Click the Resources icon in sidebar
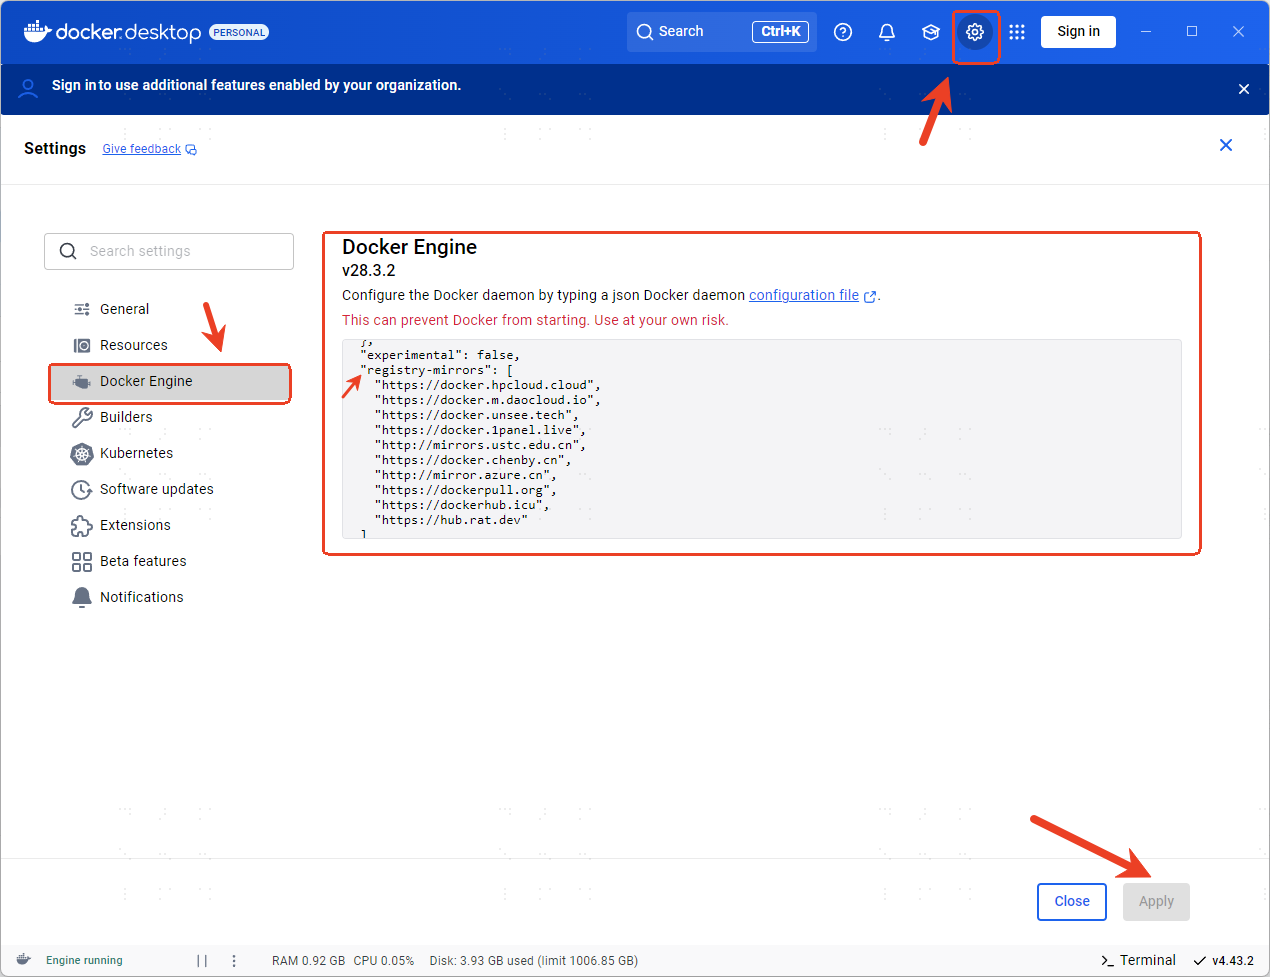 tap(82, 346)
